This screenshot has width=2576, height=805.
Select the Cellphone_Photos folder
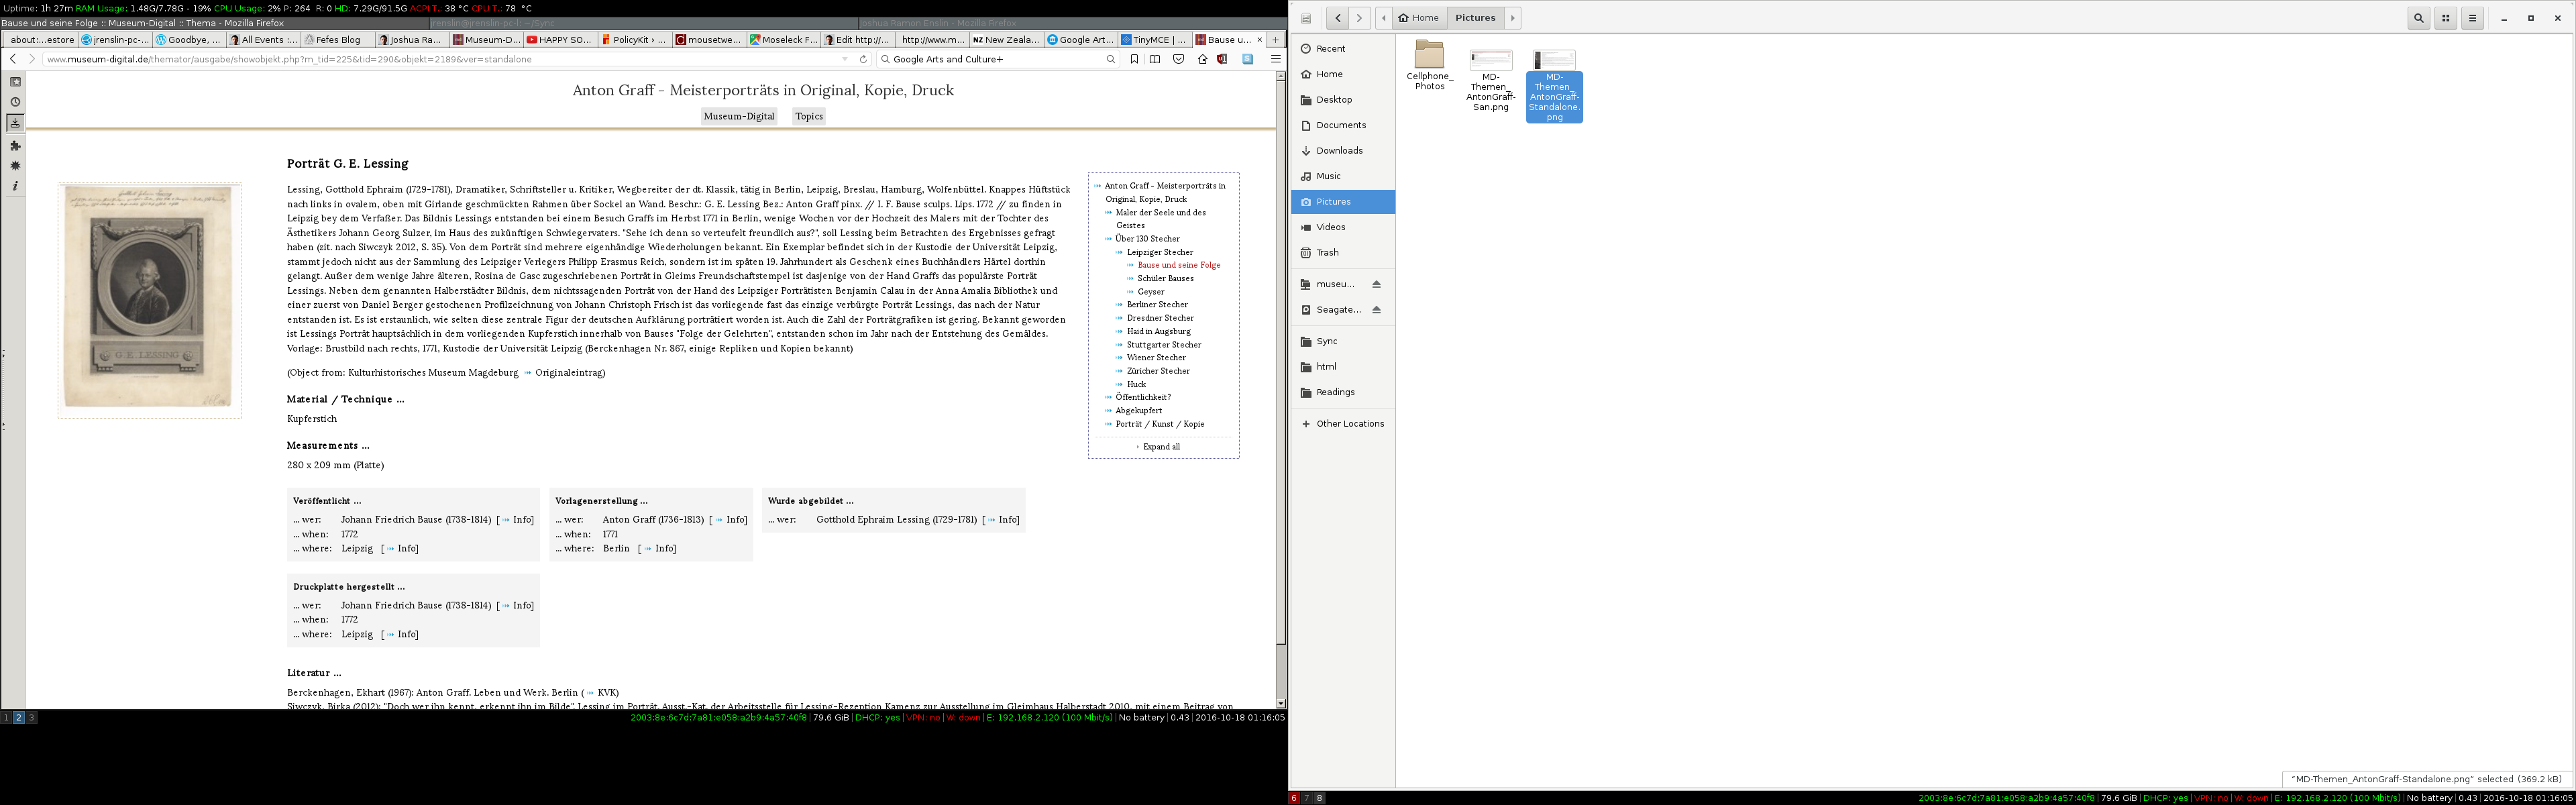tap(1430, 66)
